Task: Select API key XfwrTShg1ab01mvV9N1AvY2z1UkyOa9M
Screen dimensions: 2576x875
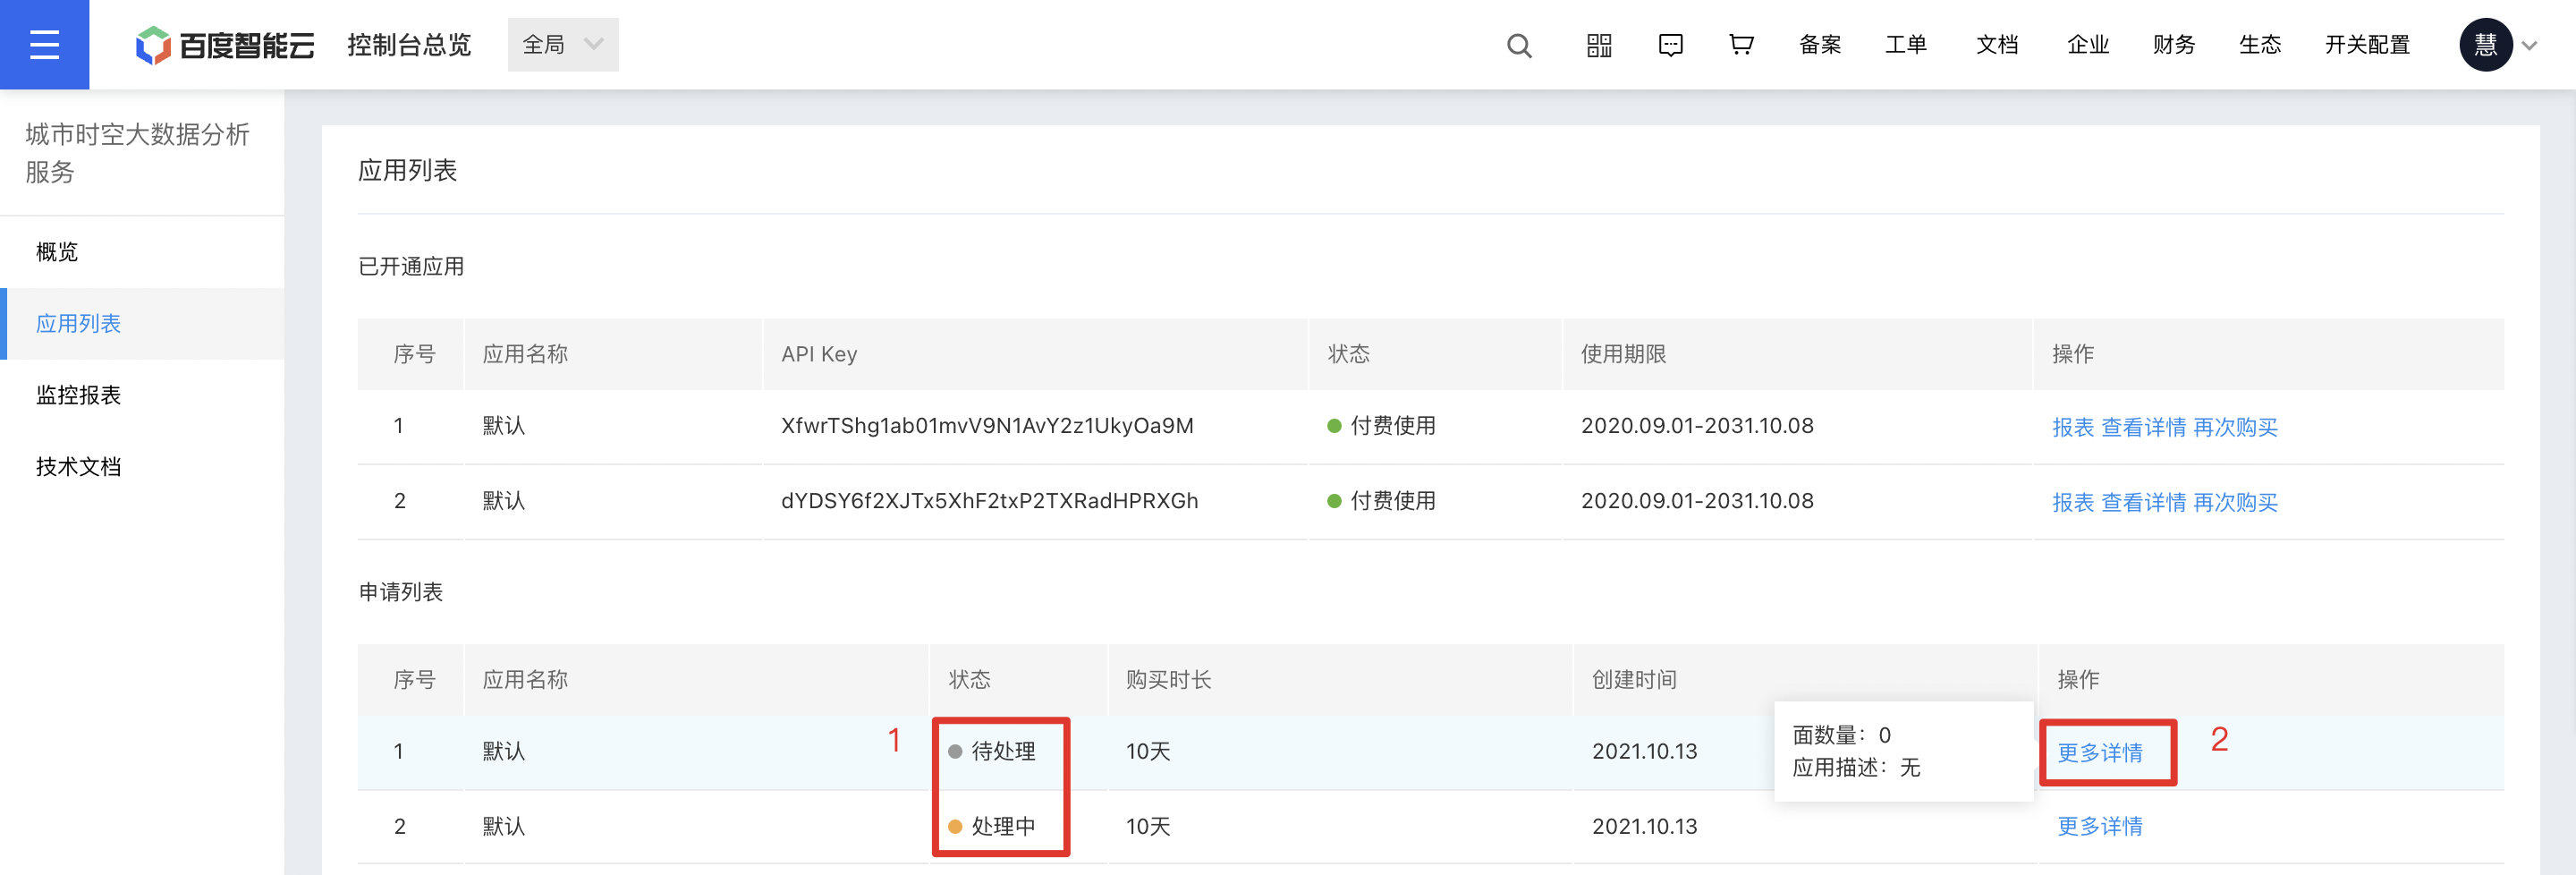Action: tap(987, 426)
